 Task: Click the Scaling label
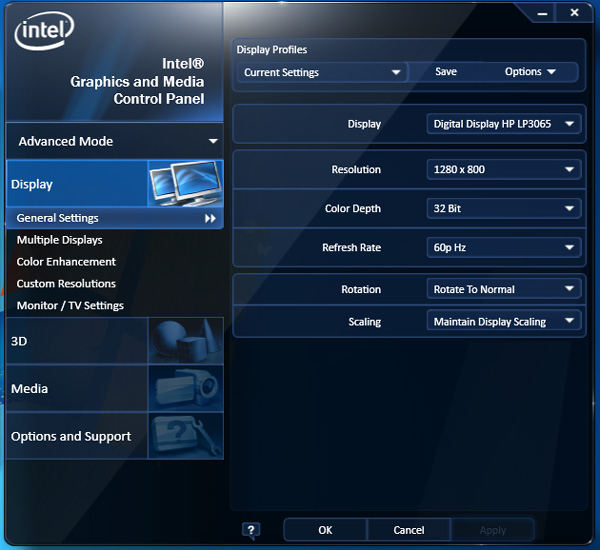364,322
